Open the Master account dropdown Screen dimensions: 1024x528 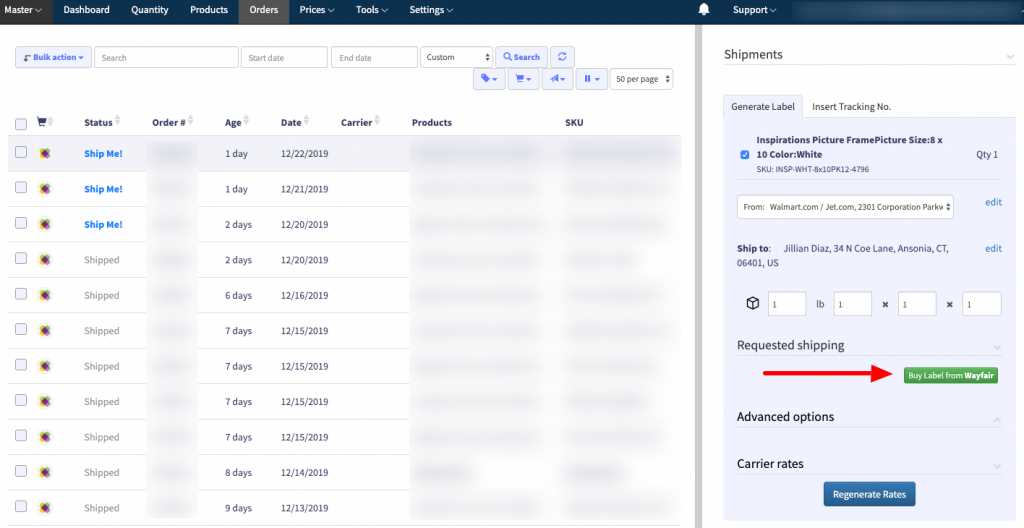[x=23, y=10]
